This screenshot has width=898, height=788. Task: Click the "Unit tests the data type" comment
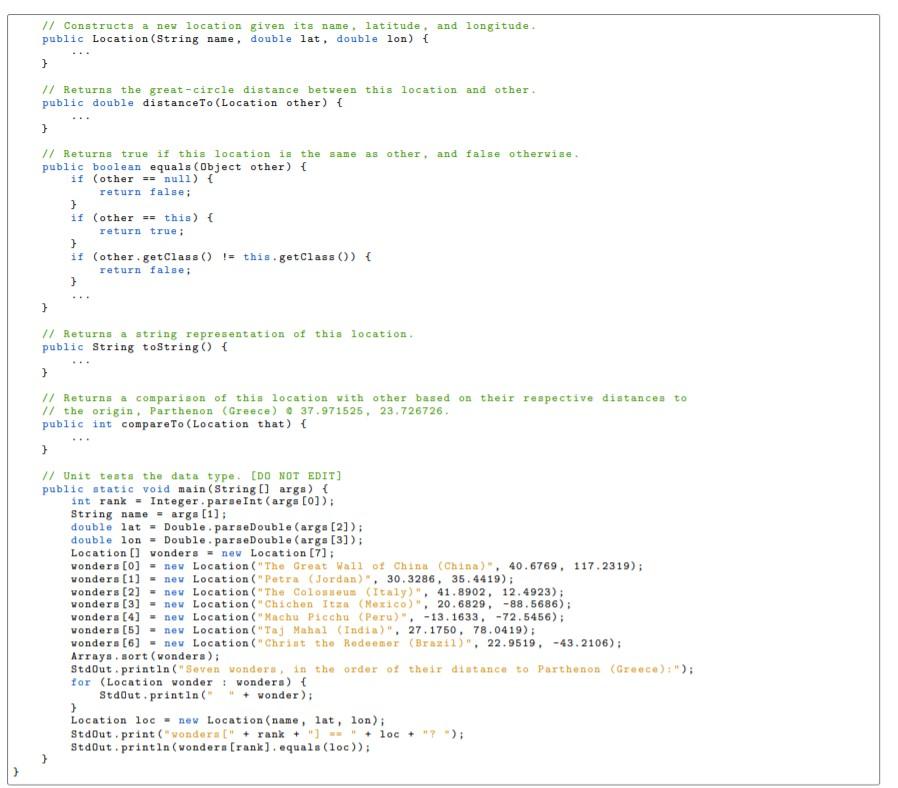[x=192, y=476]
